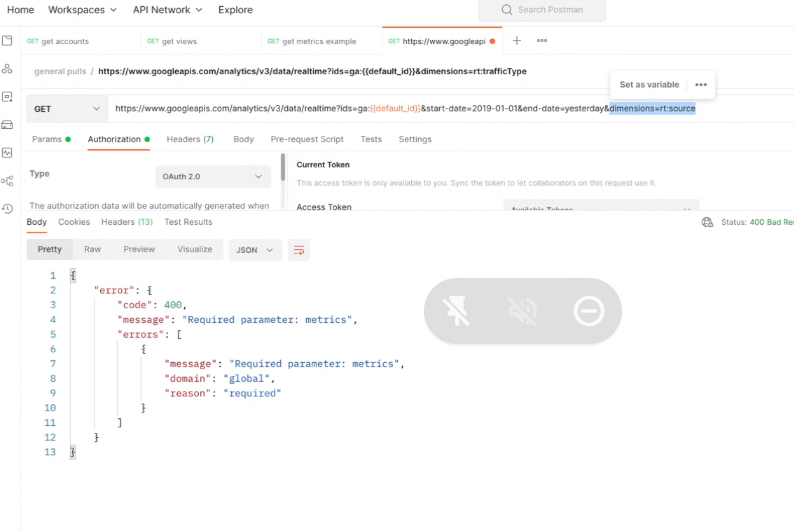Click the request title URL in breadcrumb

pos(312,71)
